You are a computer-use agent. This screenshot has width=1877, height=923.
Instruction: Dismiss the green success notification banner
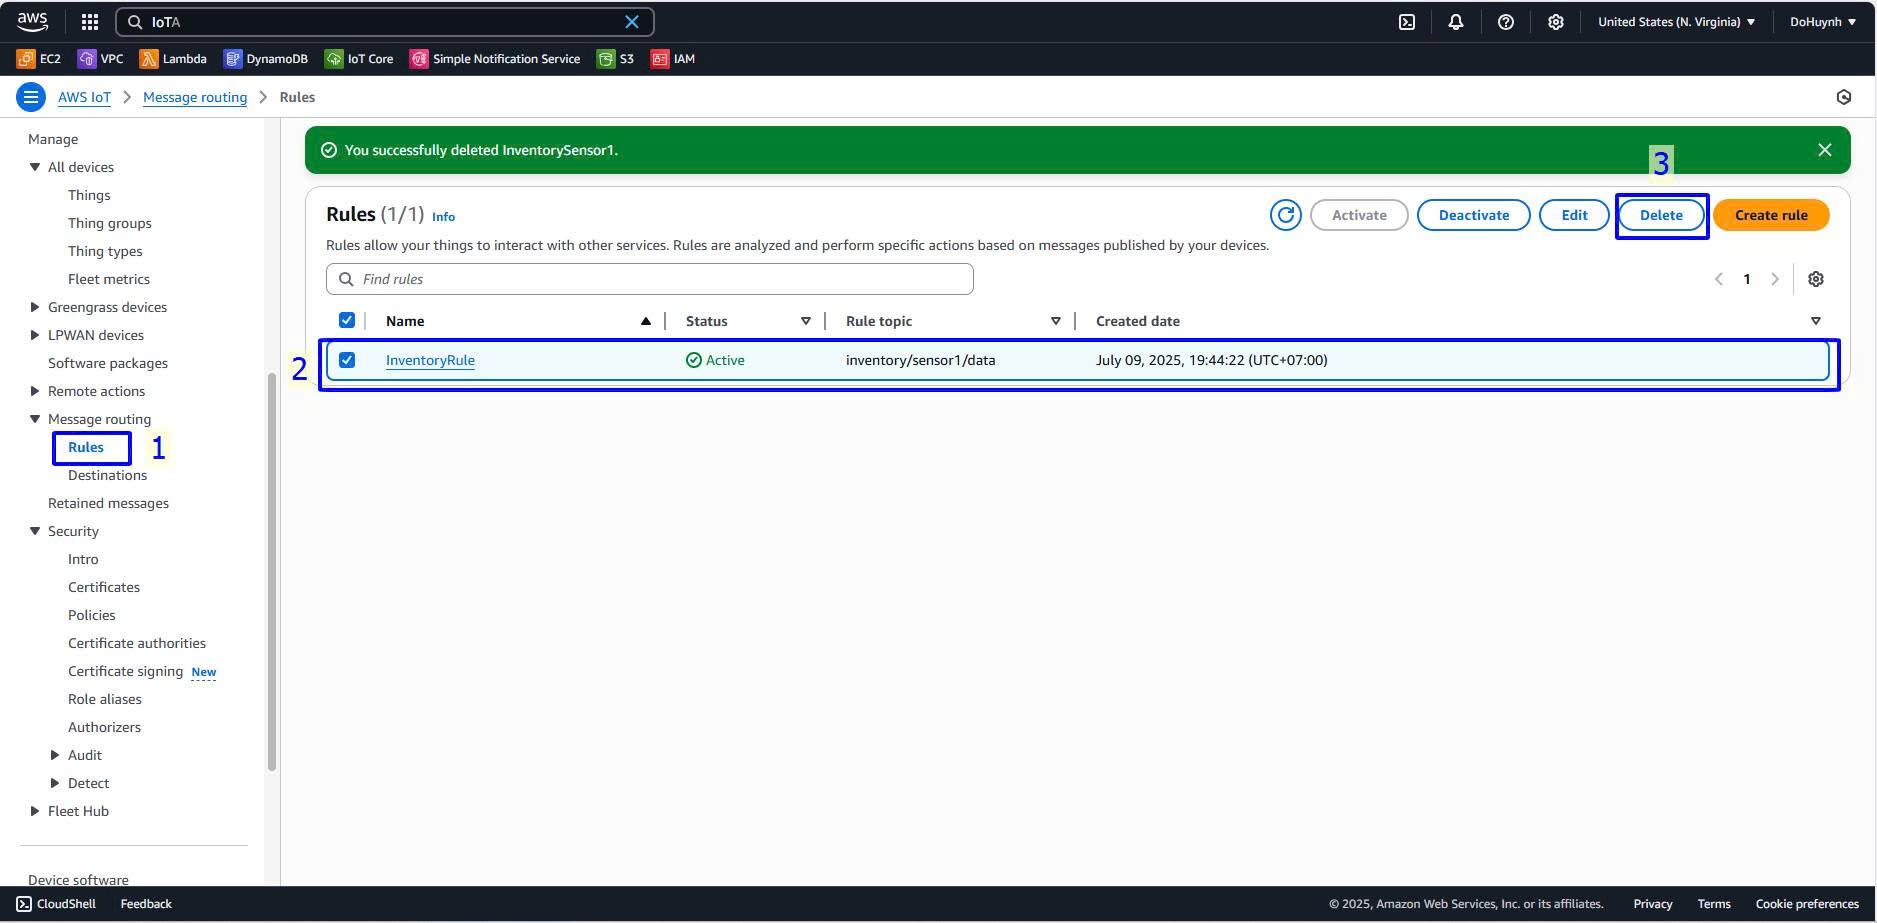1824,150
